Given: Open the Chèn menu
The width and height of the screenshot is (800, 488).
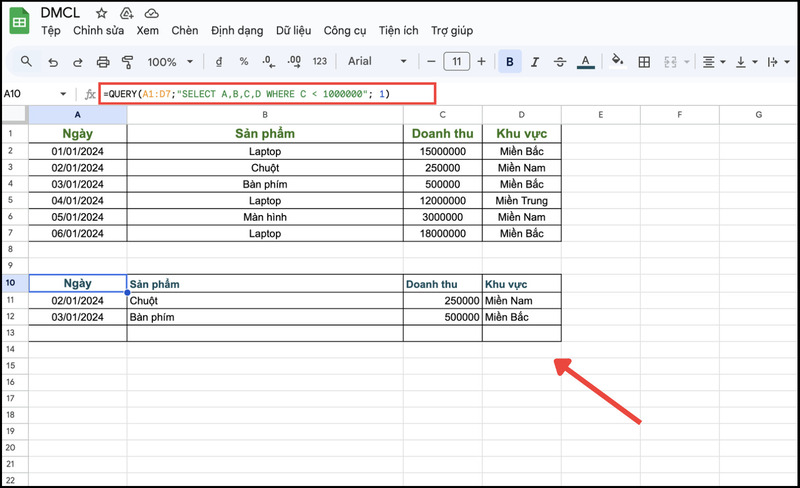Looking at the screenshot, I should click(184, 31).
